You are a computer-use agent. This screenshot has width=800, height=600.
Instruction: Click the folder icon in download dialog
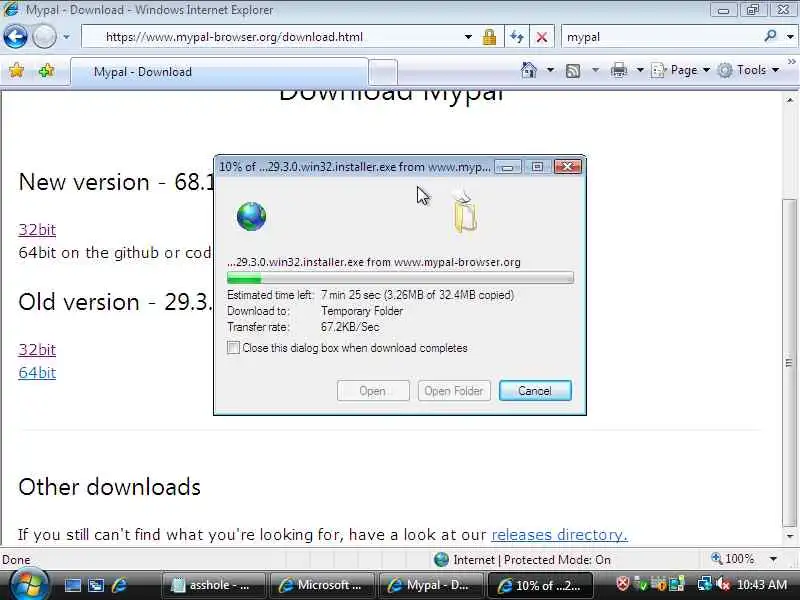[465, 214]
